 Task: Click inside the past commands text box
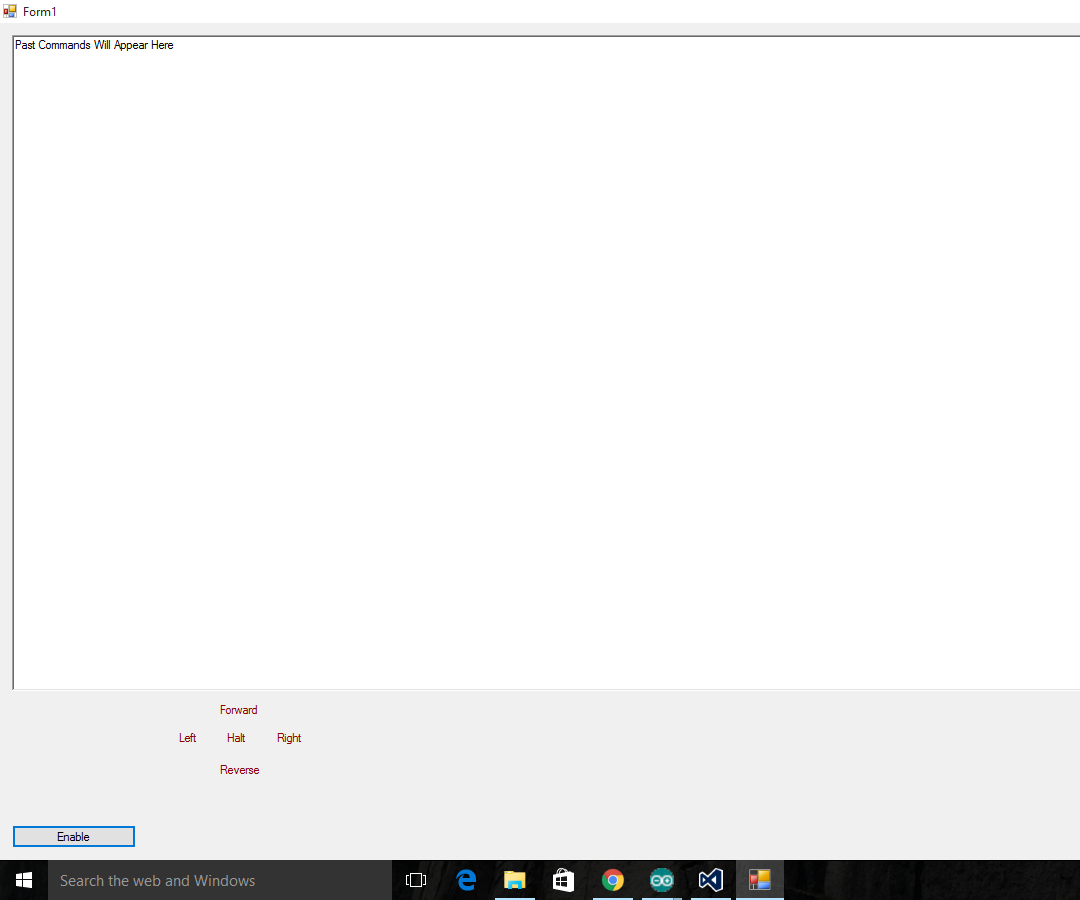click(x=546, y=363)
